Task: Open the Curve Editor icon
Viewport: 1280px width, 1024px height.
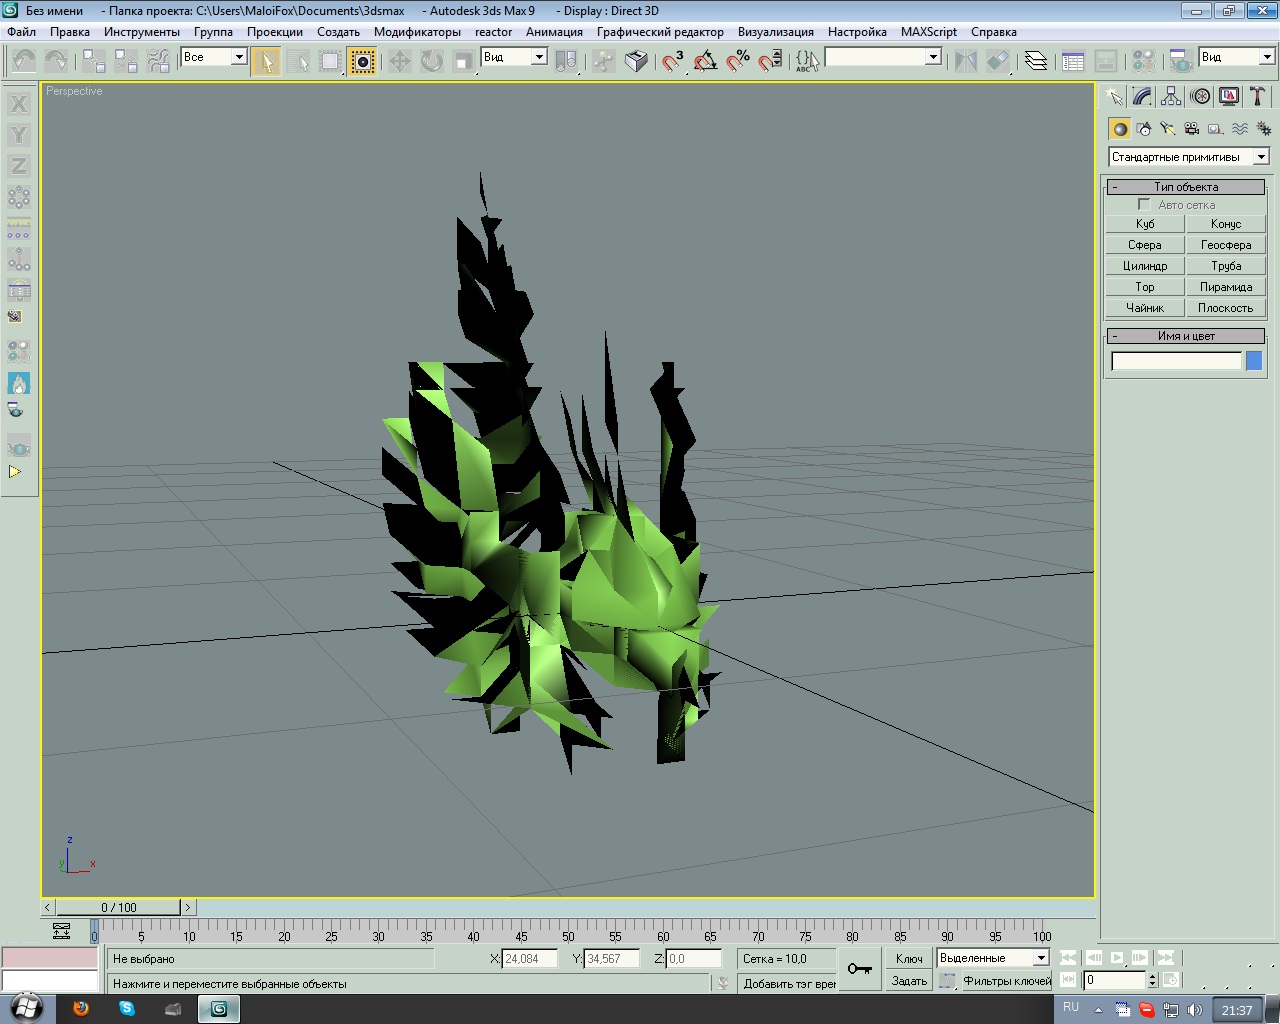Action: pyautogui.click(x=1073, y=61)
